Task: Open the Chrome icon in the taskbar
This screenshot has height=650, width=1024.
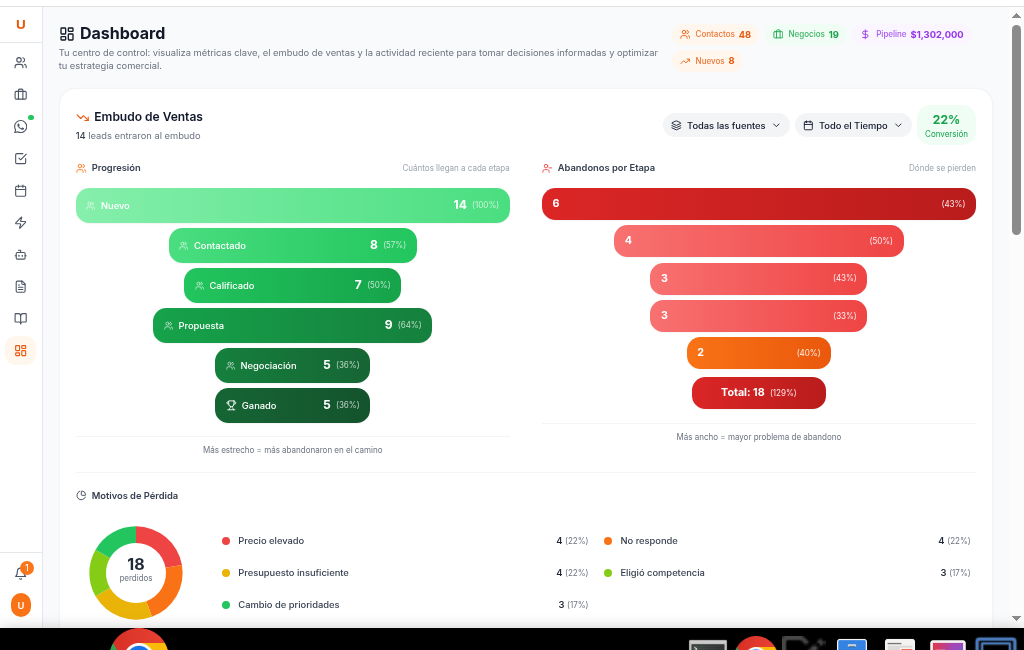Action: tap(138, 640)
